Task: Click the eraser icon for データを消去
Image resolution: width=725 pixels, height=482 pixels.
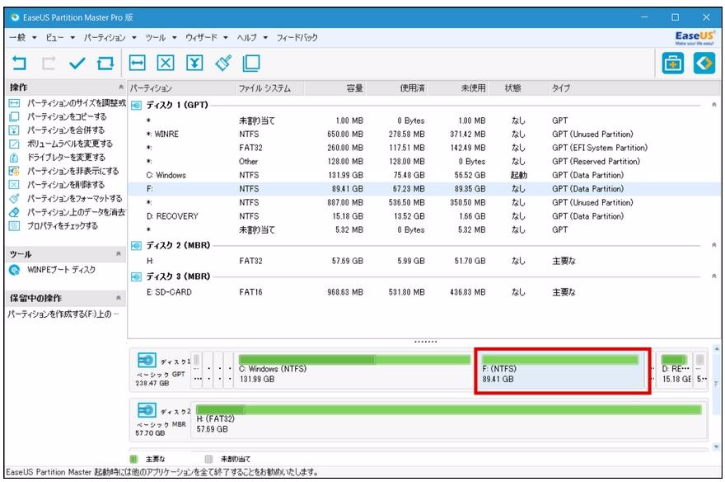Action: (x=14, y=212)
